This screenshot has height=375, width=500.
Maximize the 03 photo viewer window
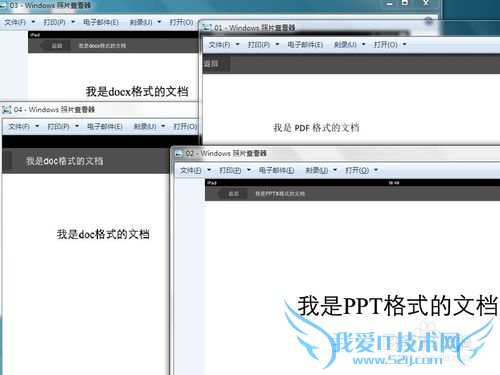(x=405, y=3)
